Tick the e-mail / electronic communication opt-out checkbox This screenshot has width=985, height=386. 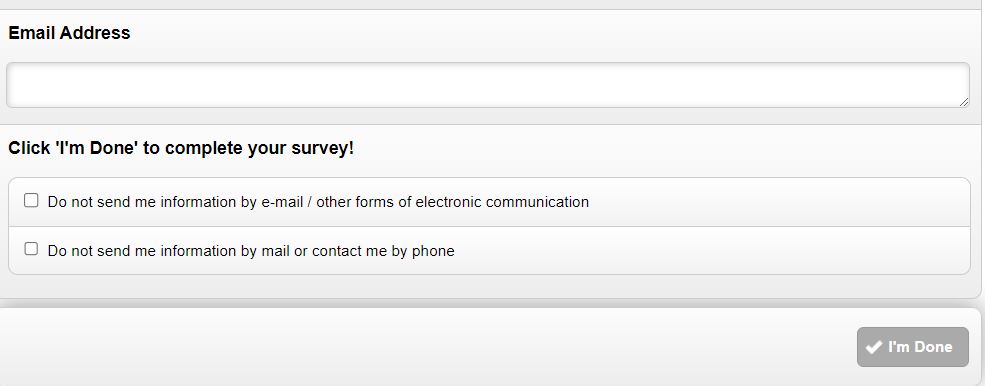point(31,201)
